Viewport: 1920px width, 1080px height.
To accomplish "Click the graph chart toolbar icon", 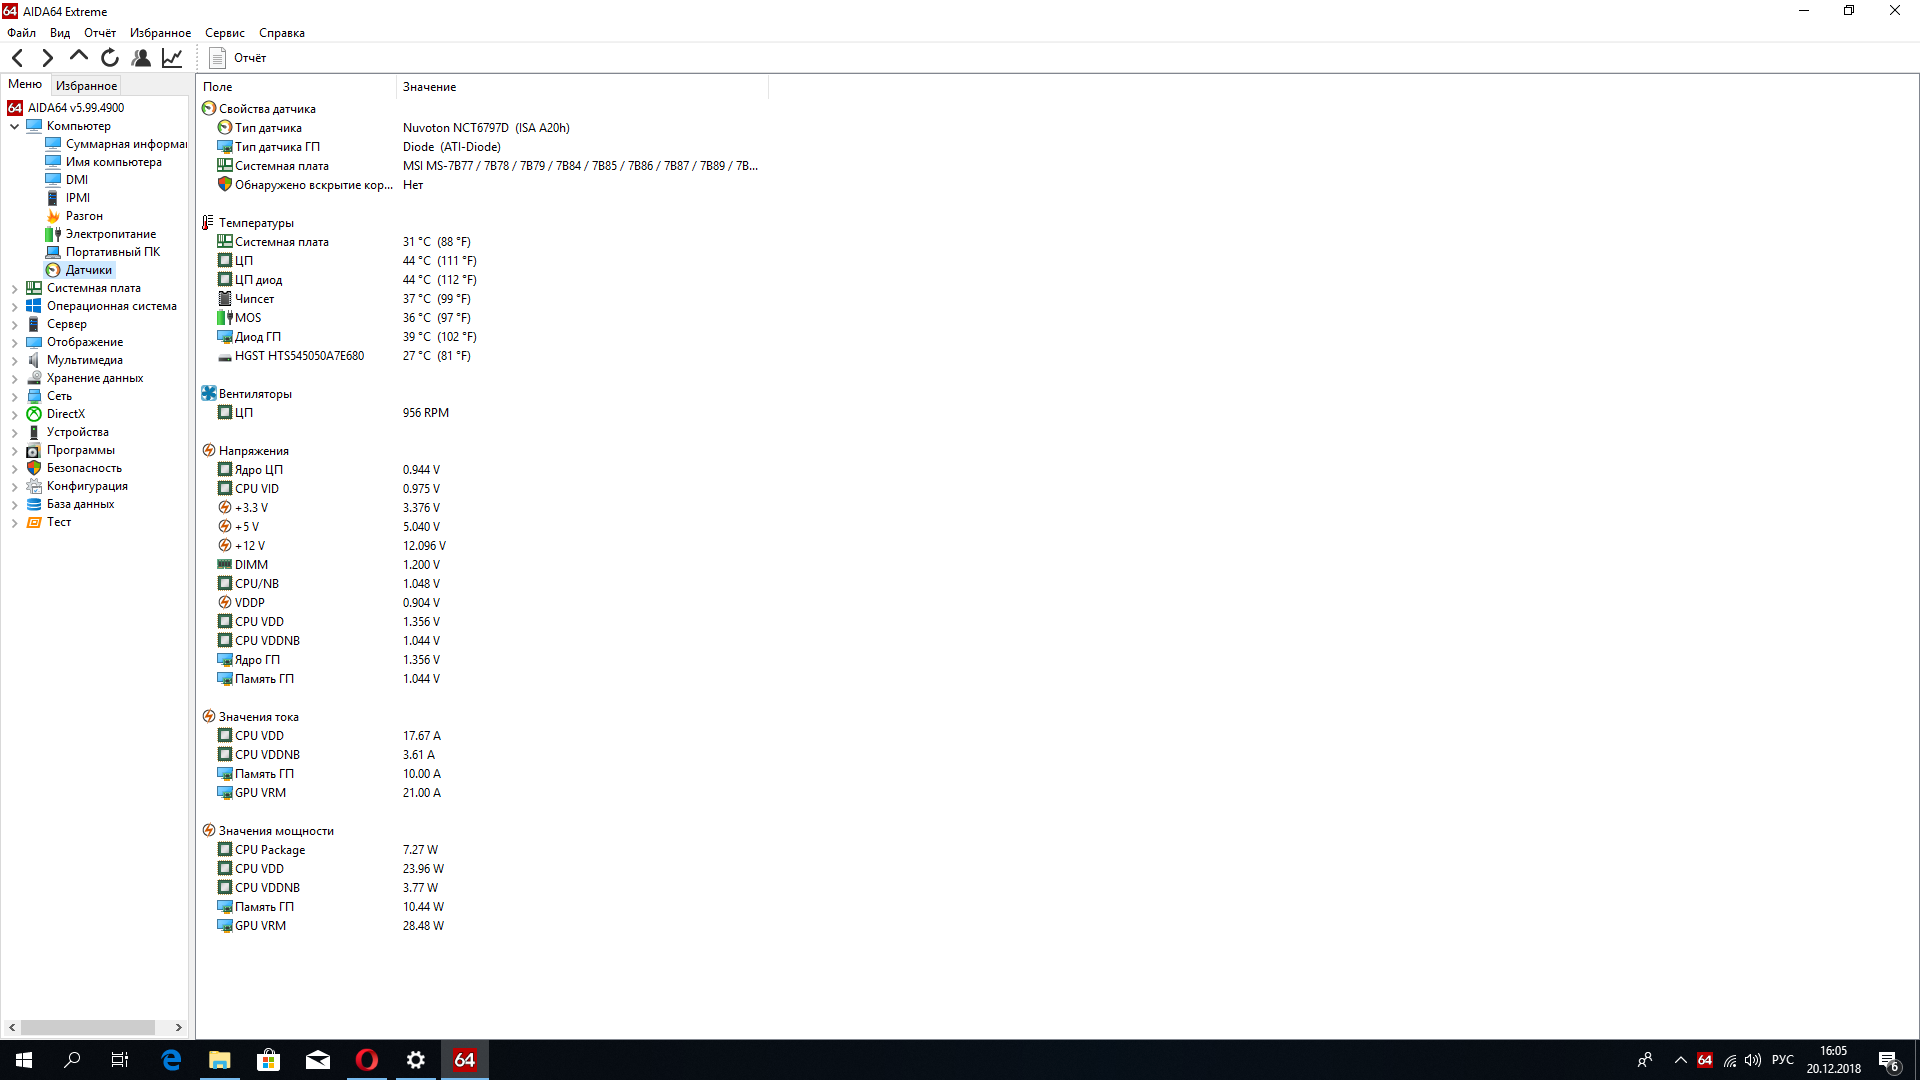I will point(172,58).
